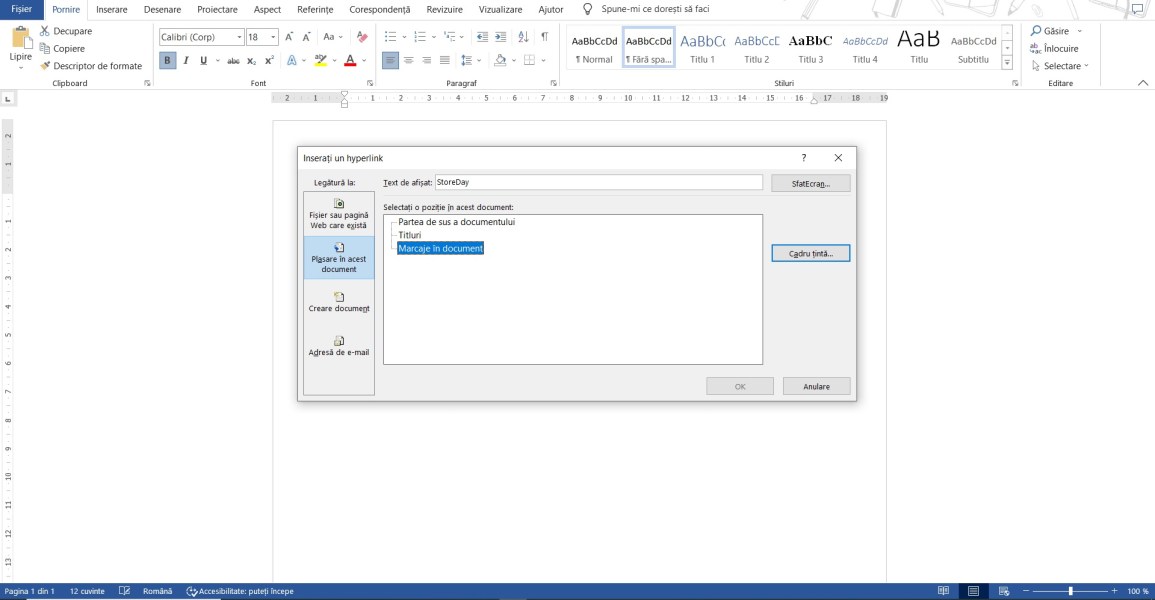Sort paragraph text A to Z
This screenshot has height=600, width=1155.
523,37
